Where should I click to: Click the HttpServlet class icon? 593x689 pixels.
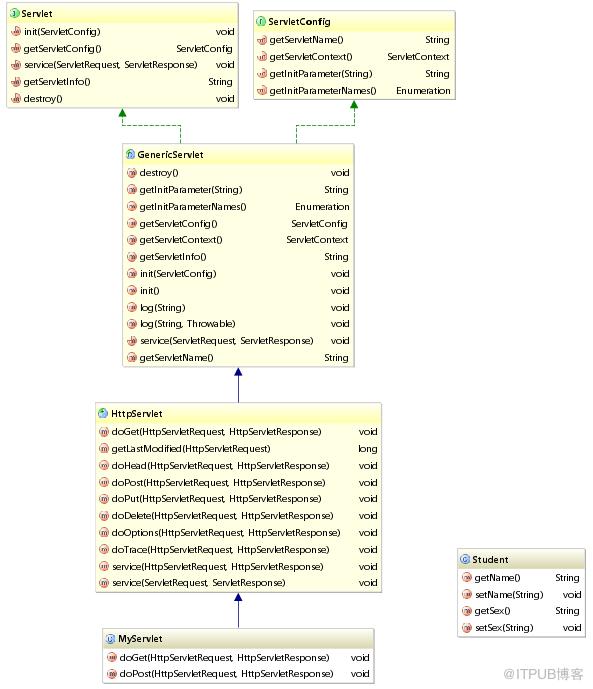(x=103, y=413)
